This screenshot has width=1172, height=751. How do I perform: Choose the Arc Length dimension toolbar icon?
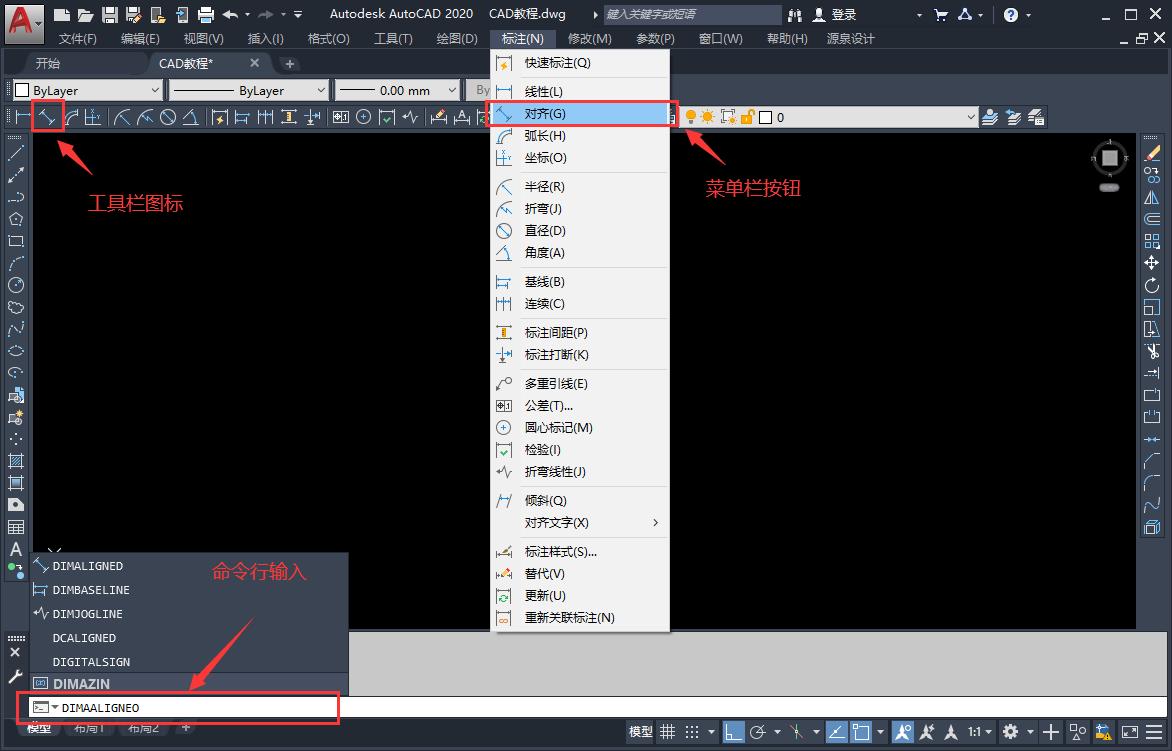[71, 117]
